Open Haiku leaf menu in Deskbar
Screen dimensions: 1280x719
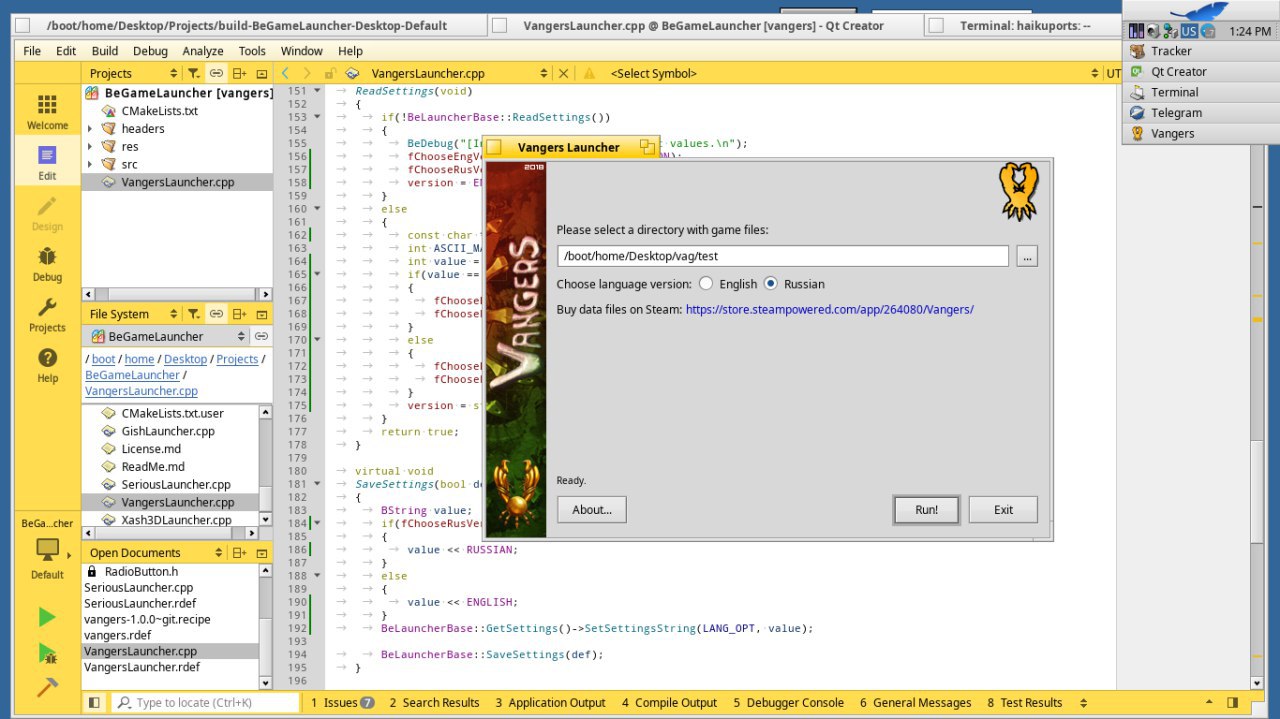(1200, 12)
